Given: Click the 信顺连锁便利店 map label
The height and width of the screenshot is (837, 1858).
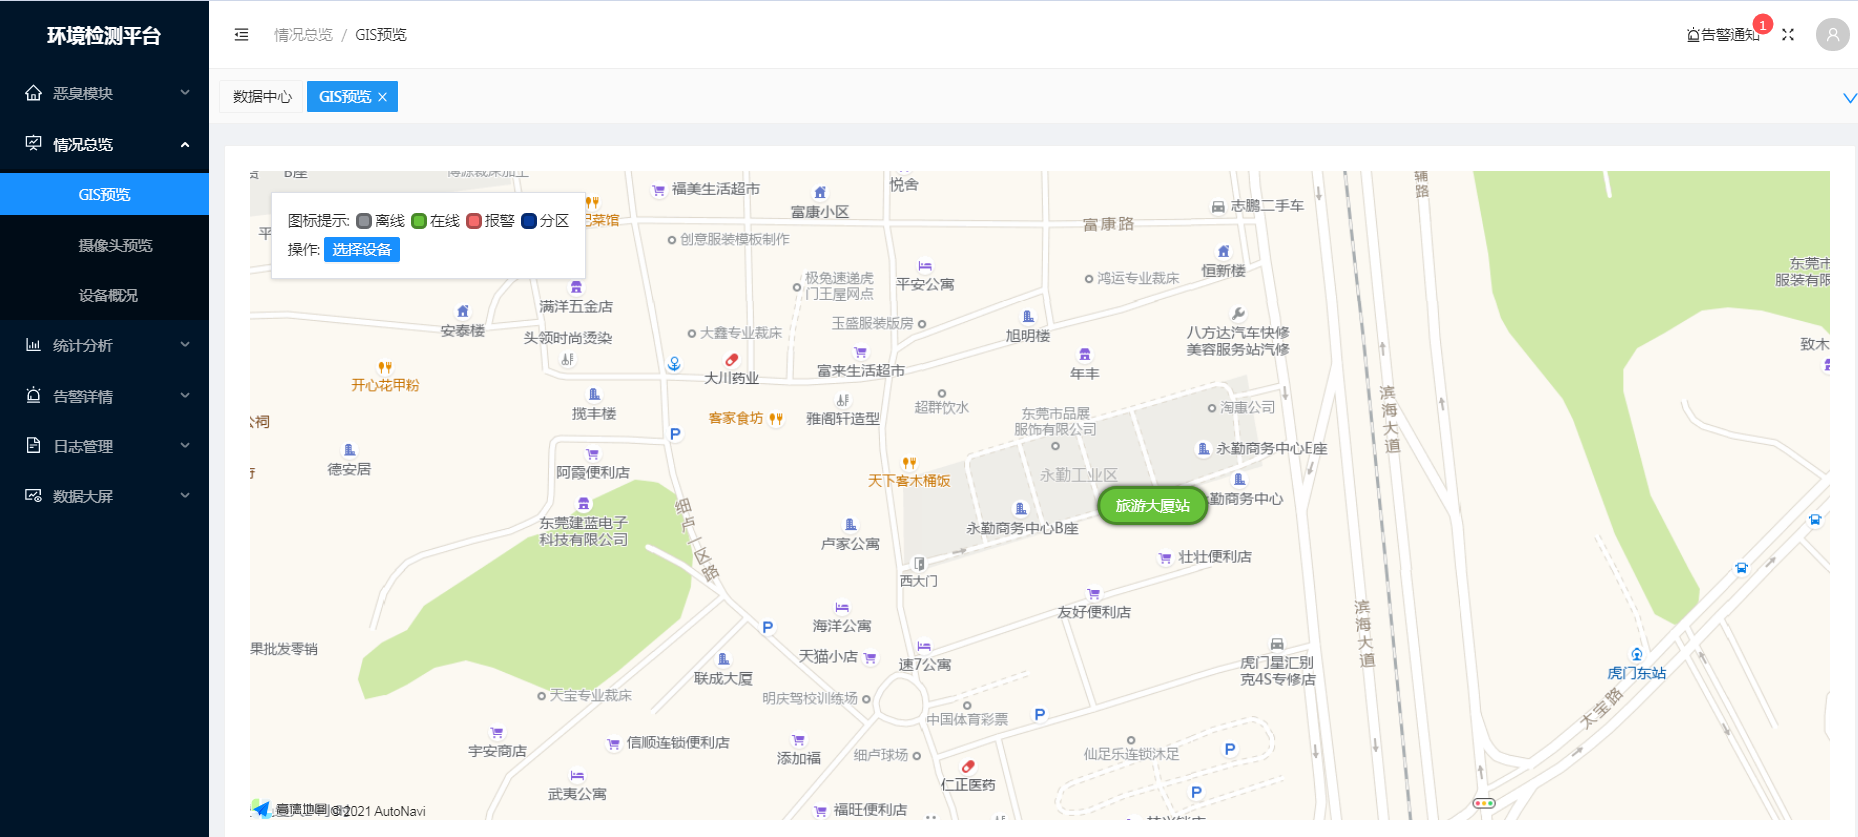Looking at the screenshot, I should (x=678, y=743).
